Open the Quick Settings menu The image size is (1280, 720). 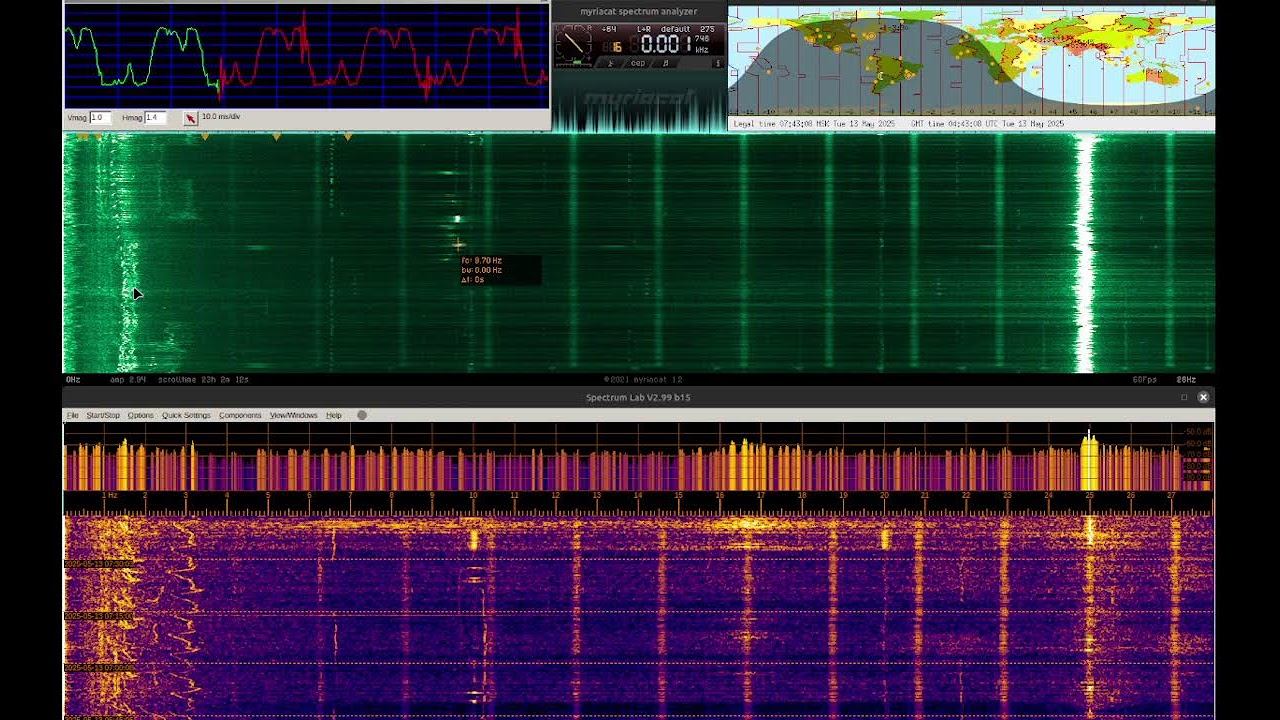(186, 415)
